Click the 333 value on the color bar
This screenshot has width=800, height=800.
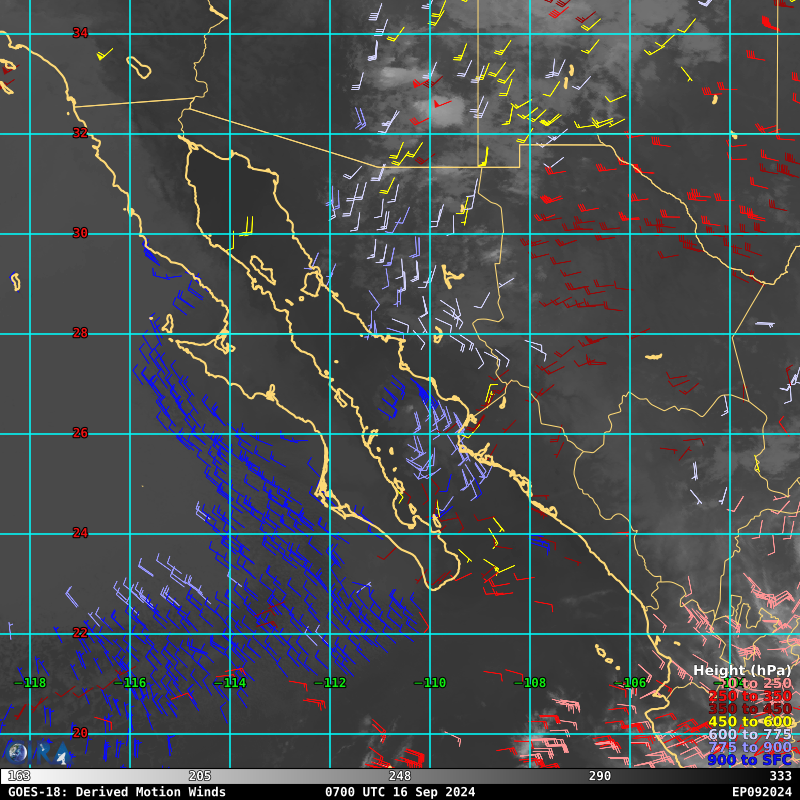[x=781, y=776]
